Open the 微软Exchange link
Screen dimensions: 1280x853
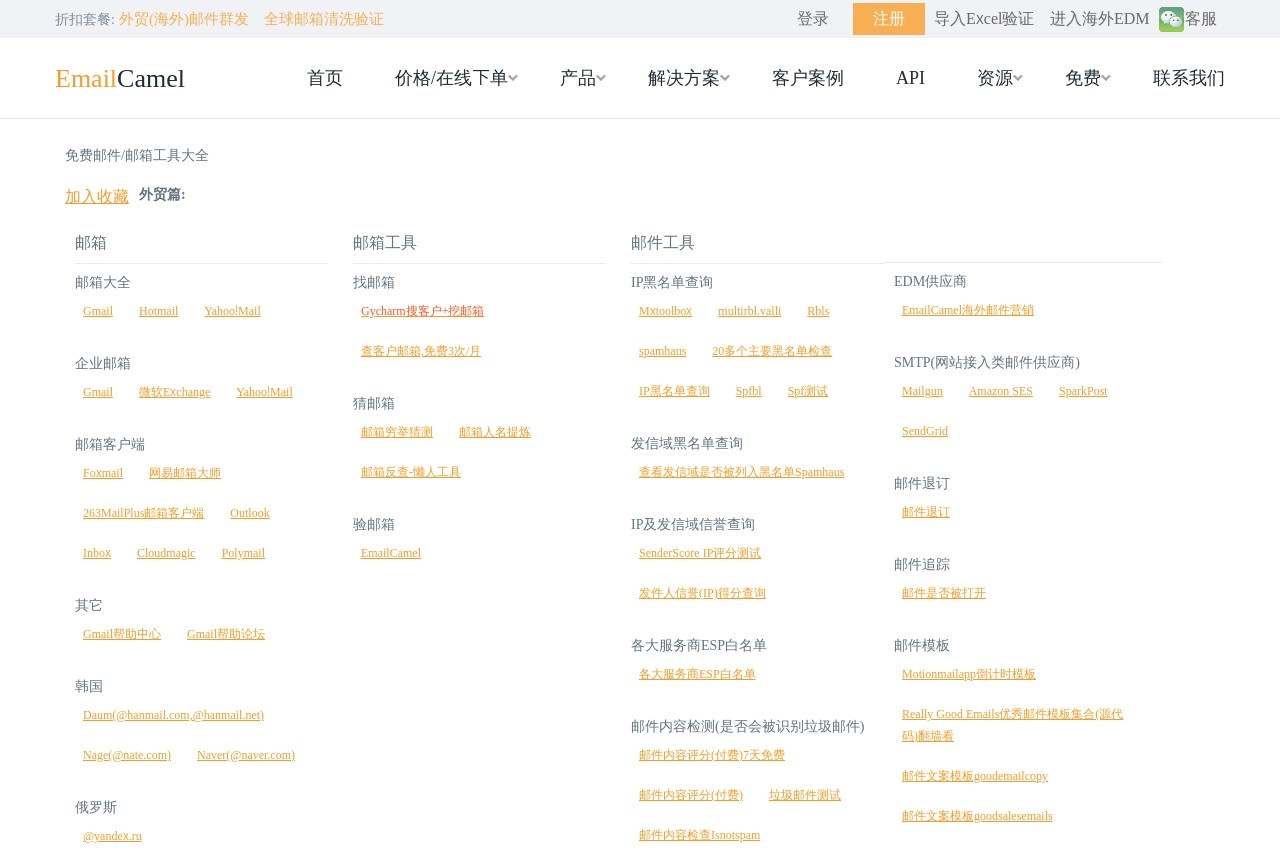coord(175,392)
